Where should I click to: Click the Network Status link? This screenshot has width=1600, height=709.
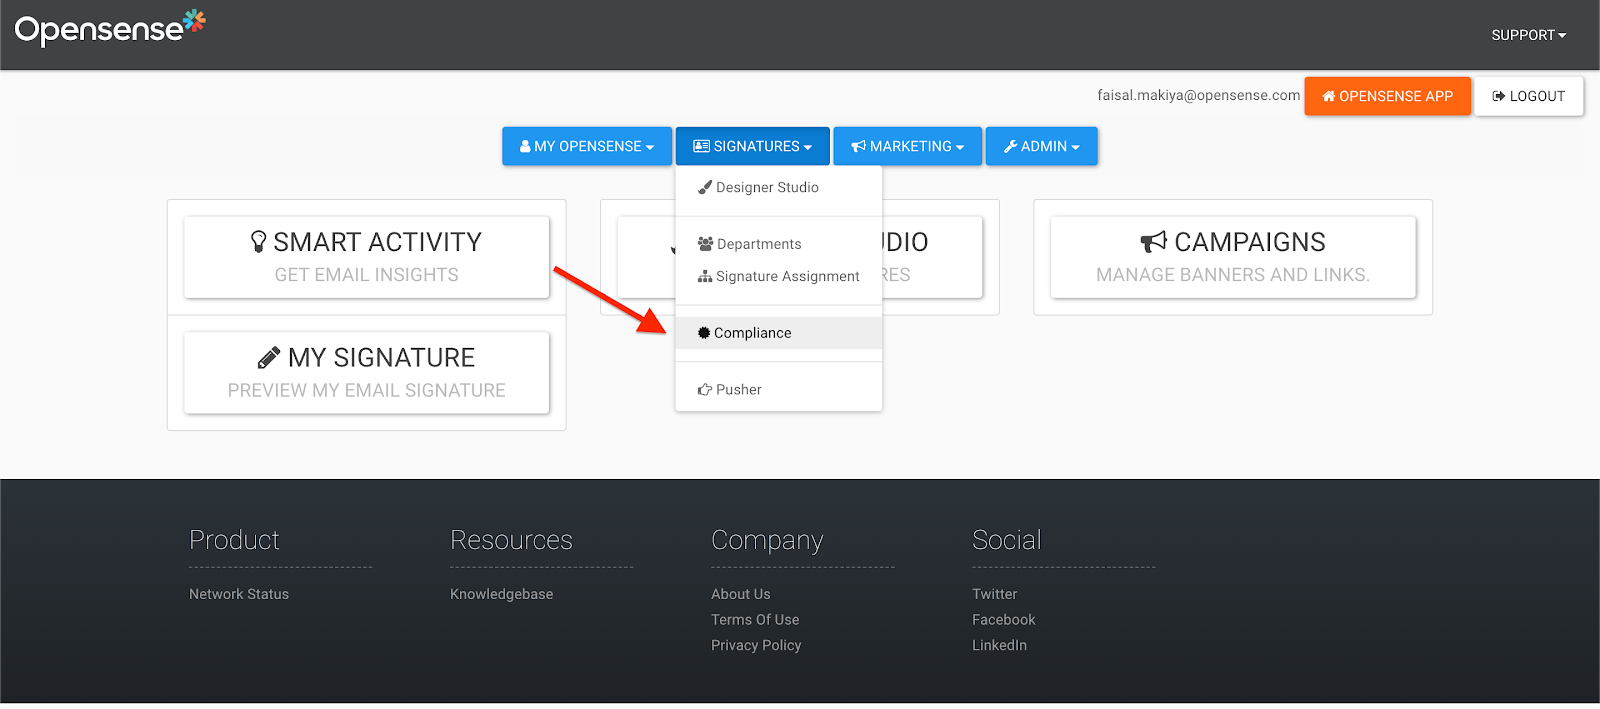click(239, 594)
